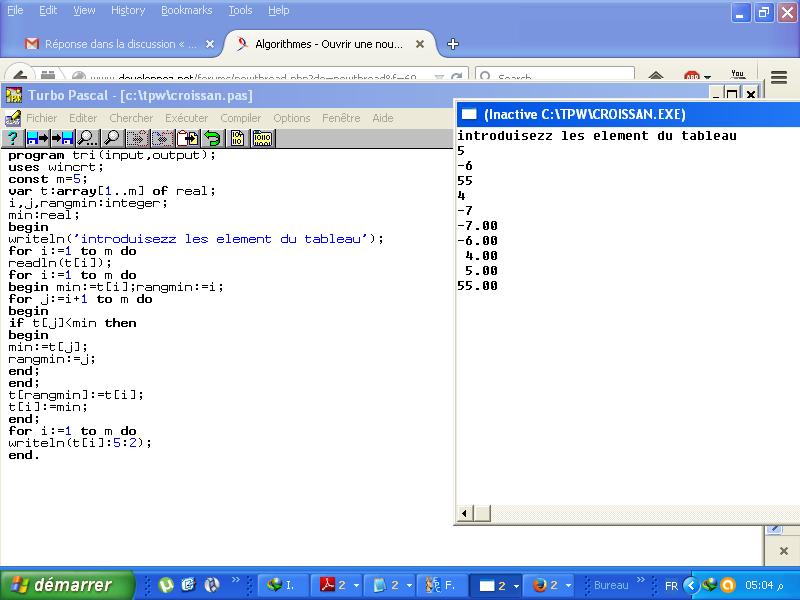Open Firefox View menu
Screen dimensions: 800x600
coord(84,10)
